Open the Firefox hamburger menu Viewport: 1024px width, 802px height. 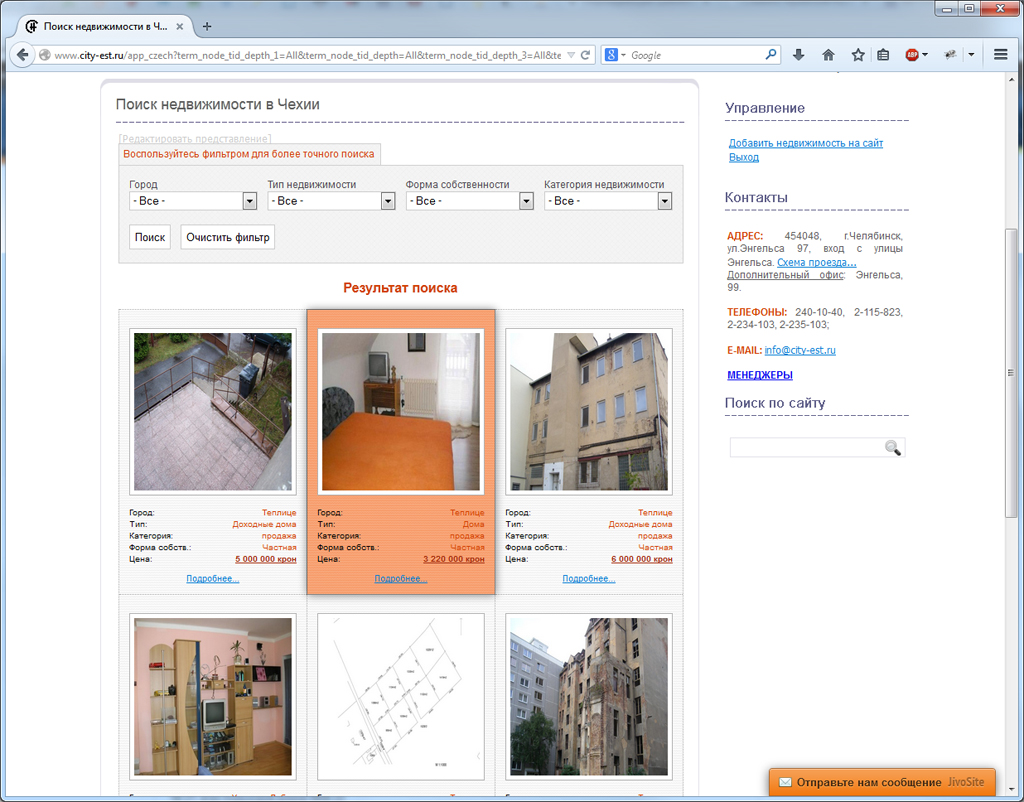[1000, 56]
